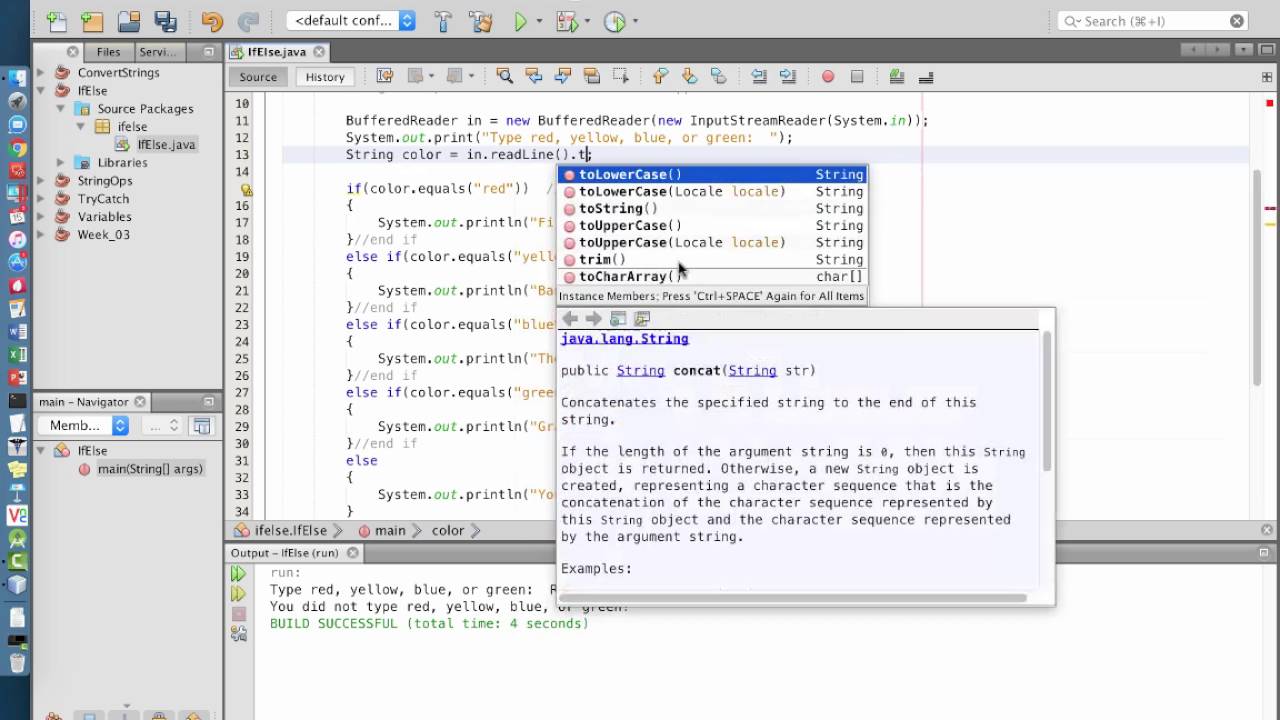
Task: Re-run green arrows icon in Output panel
Action: [x=238, y=574]
